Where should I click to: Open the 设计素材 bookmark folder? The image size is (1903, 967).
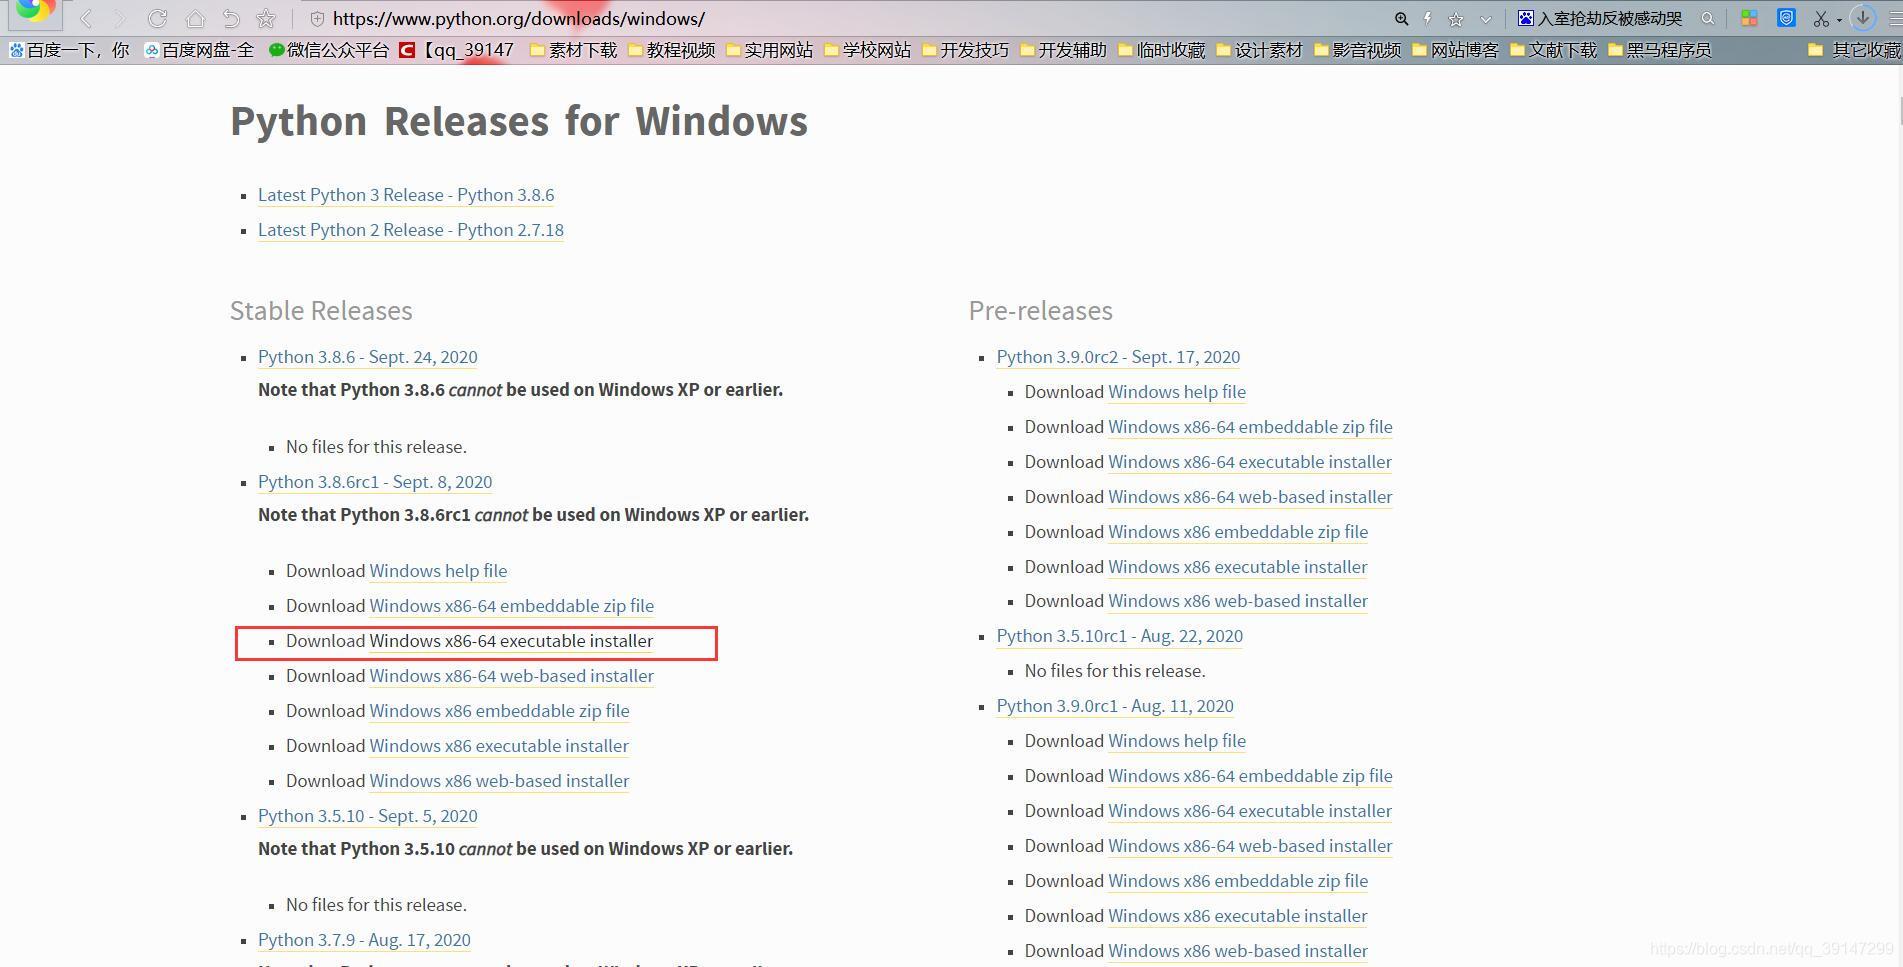point(1259,50)
